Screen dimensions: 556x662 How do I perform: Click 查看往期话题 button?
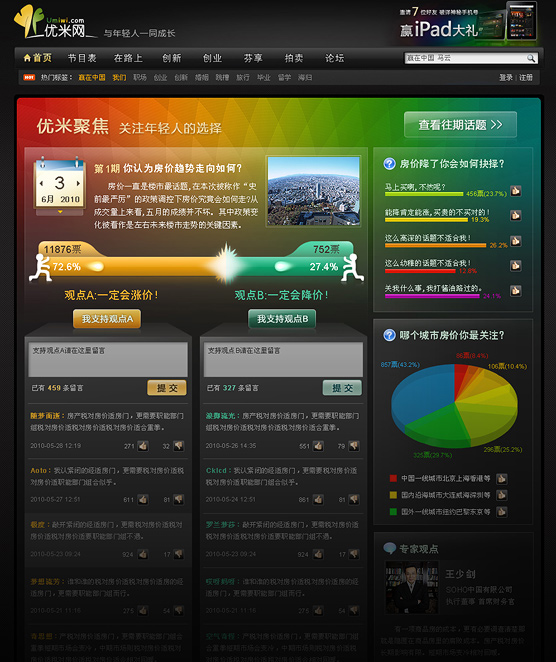(460, 125)
